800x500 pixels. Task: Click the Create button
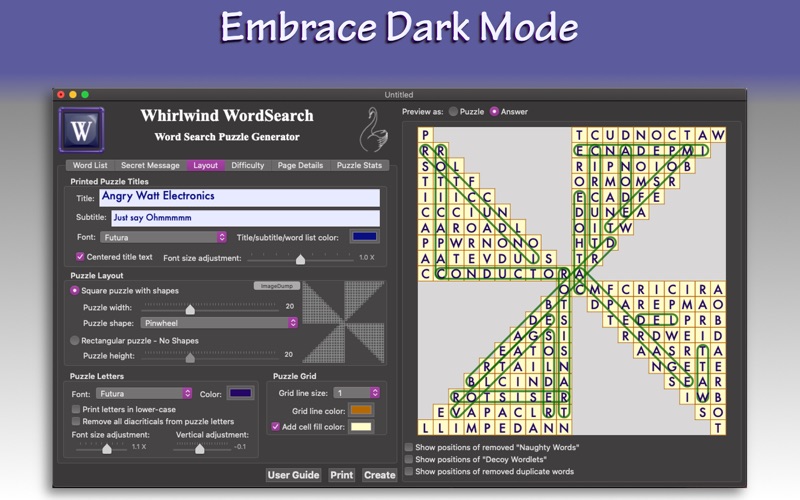[380, 475]
